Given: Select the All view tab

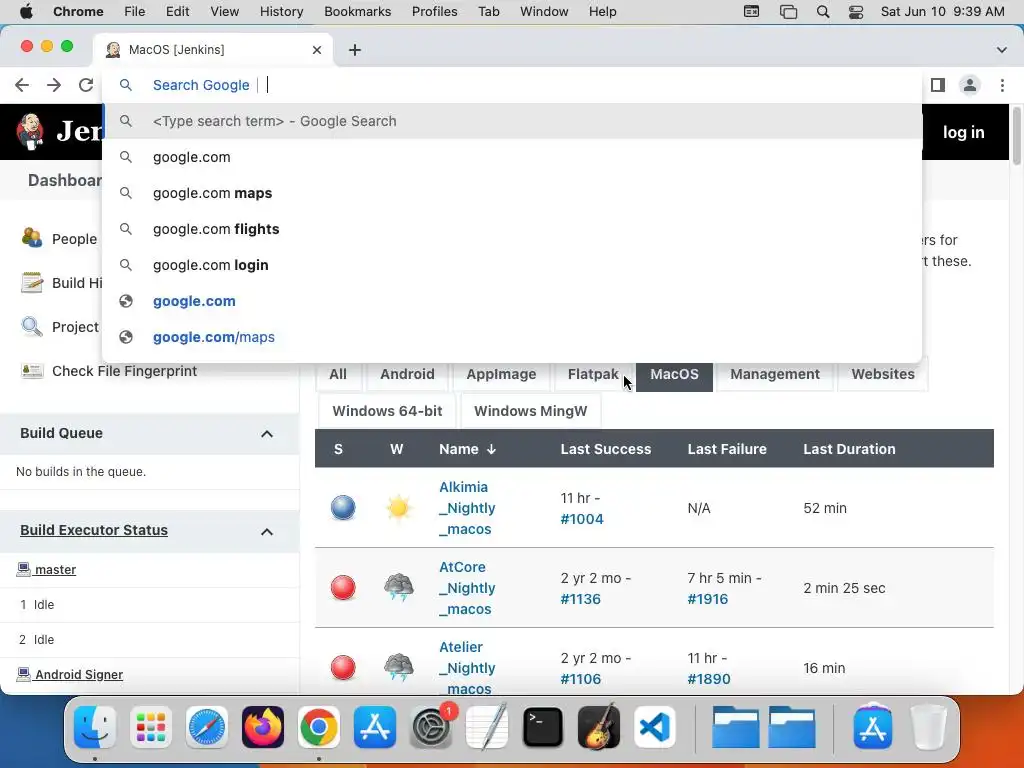Looking at the screenshot, I should tap(338, 374).
